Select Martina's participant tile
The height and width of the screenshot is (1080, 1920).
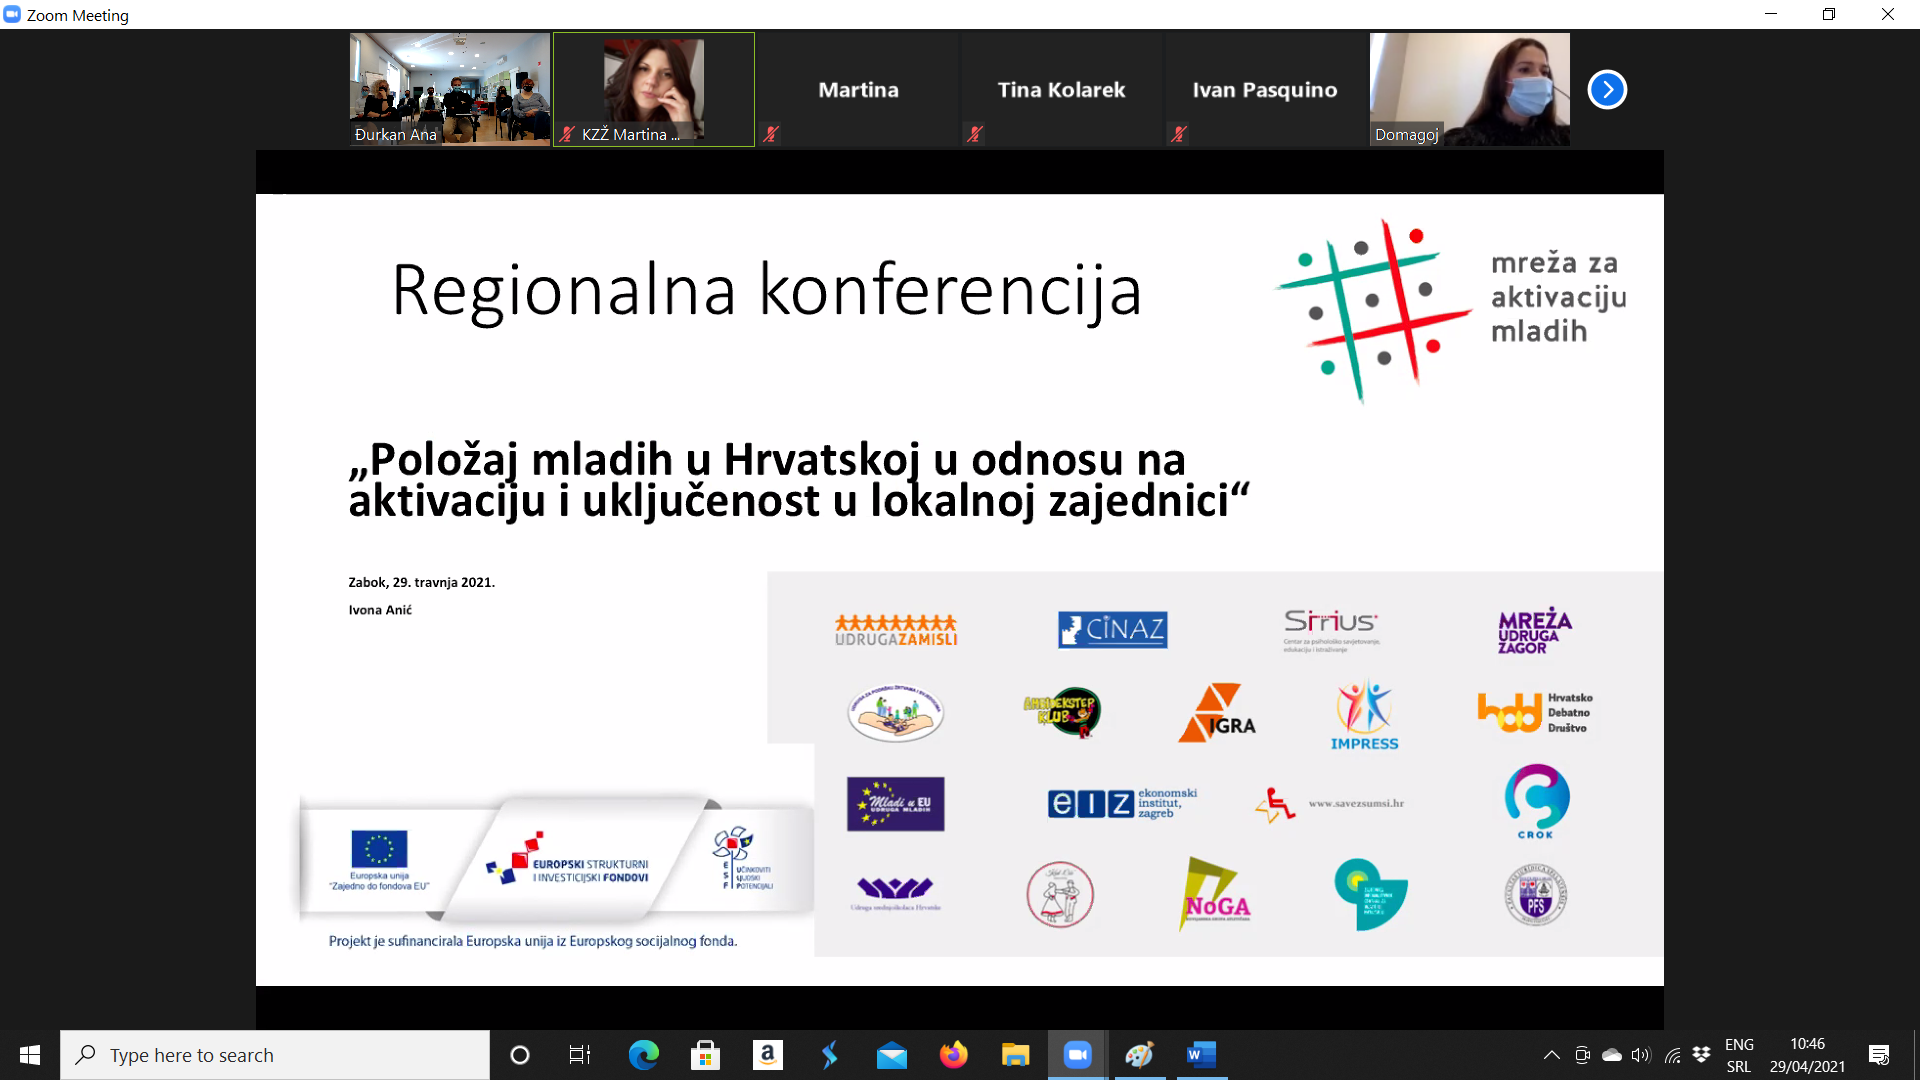(858, 89)
